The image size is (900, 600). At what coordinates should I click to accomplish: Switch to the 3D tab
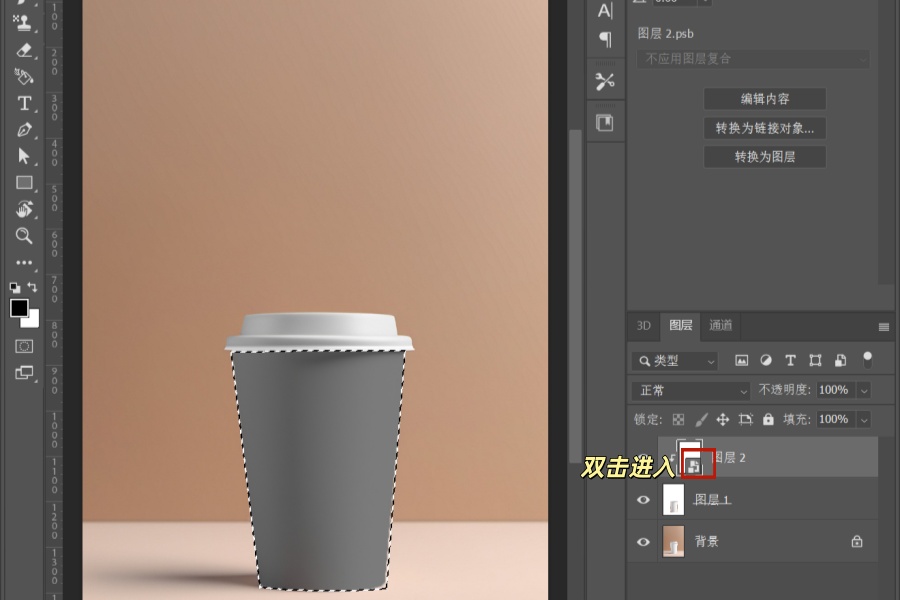(x=643, y=326)
